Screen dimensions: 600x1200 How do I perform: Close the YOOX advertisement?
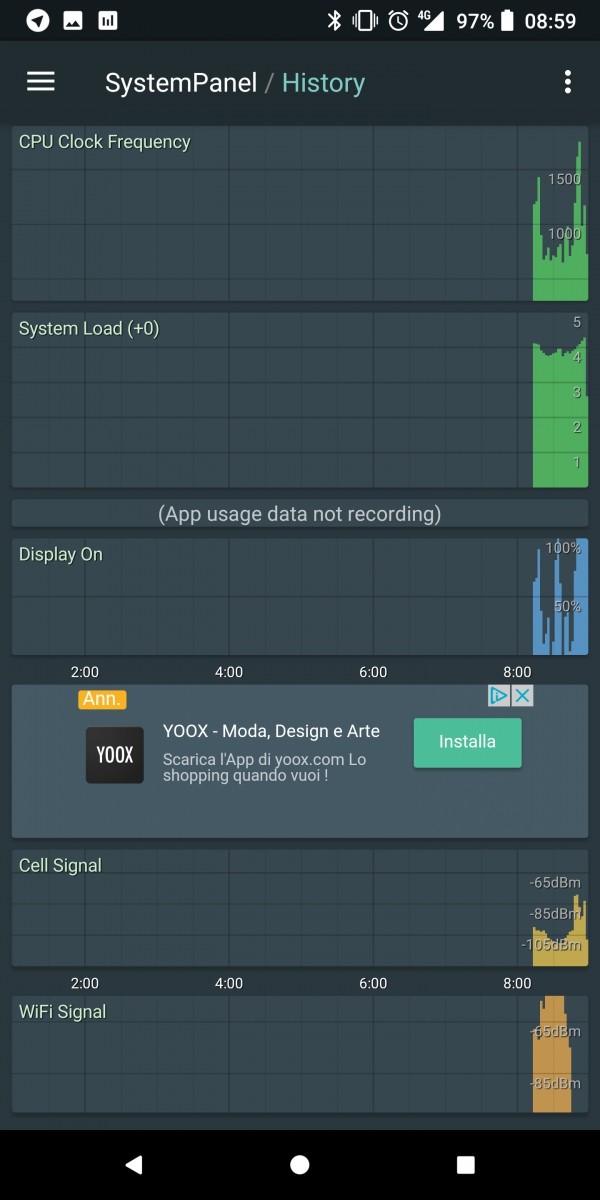coord(522,696)
